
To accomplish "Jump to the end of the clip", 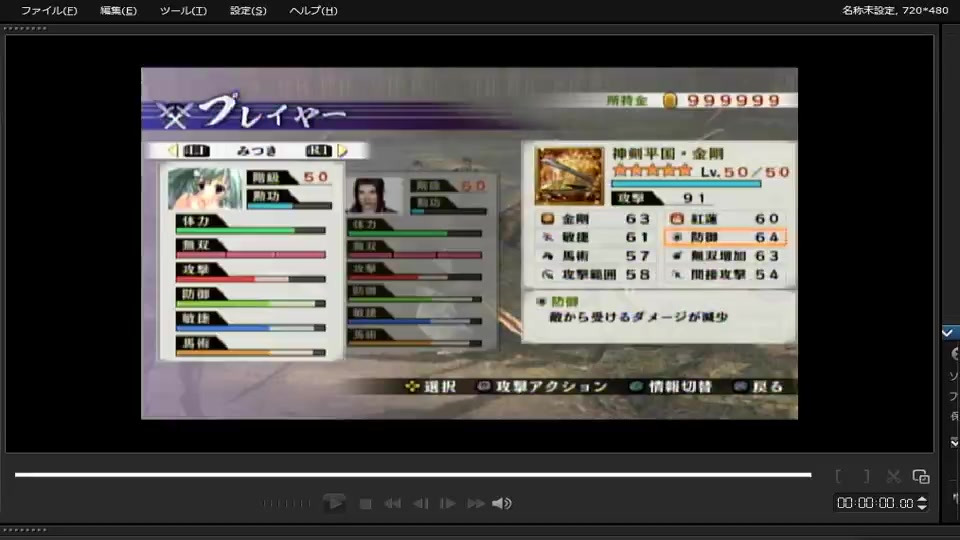I will pyautogui.click(x=476, y=504).
